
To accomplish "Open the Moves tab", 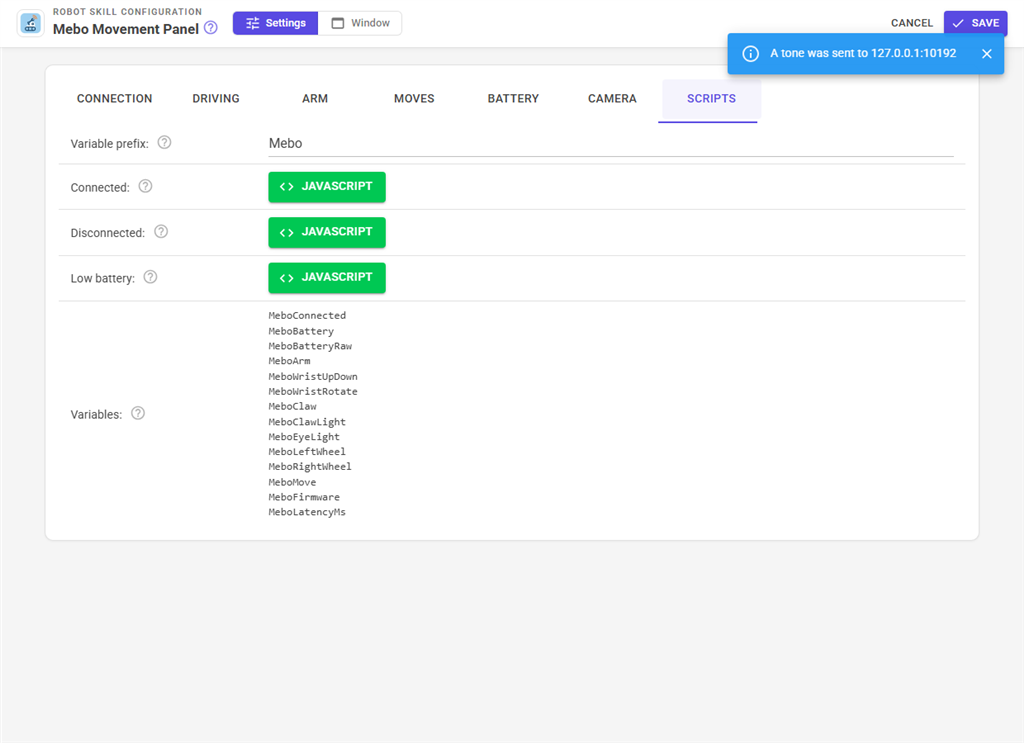I will click(414, 99).
